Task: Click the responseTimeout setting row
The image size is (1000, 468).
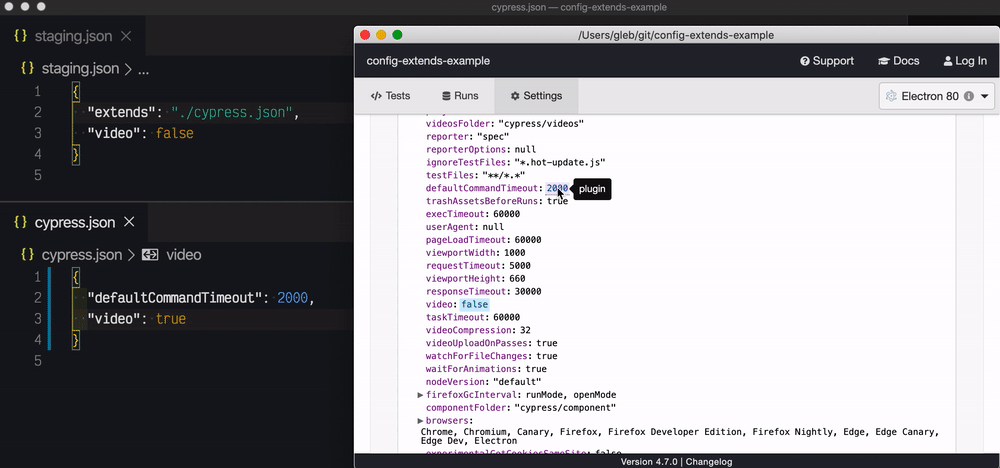Action: pyautogui.click(x=483, y=291)
